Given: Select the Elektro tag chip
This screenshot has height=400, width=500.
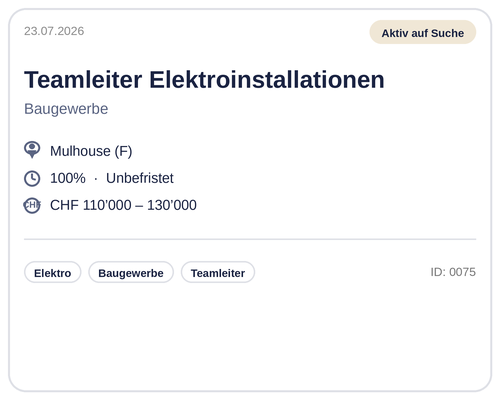Looking at the screenshot, I should 53,272.
